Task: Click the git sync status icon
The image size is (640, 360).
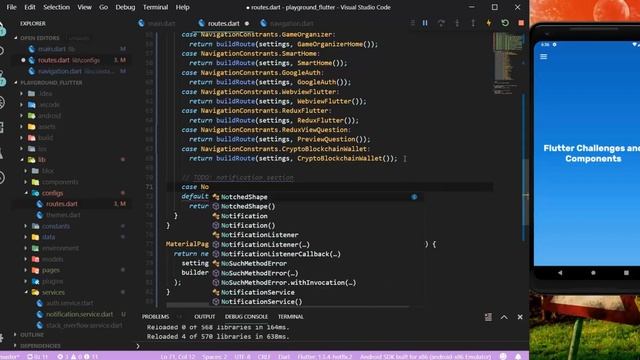Action: point(38,356)
